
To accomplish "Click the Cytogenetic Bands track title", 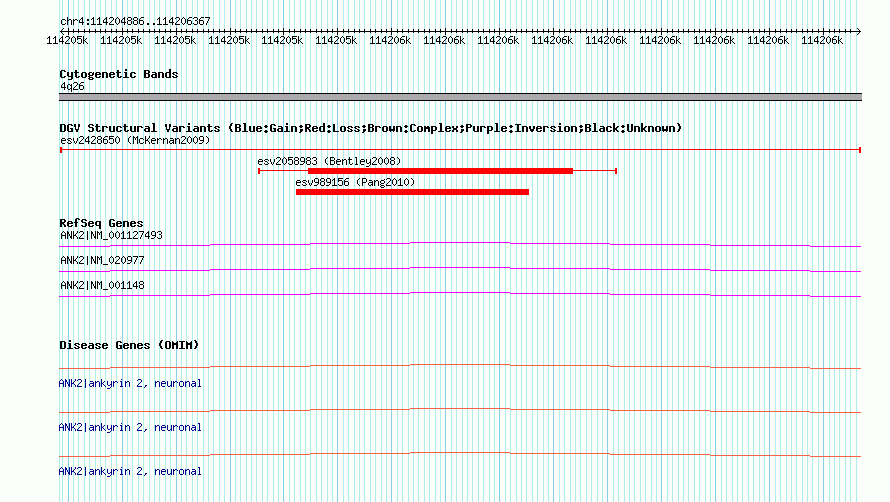I will 119,74.
